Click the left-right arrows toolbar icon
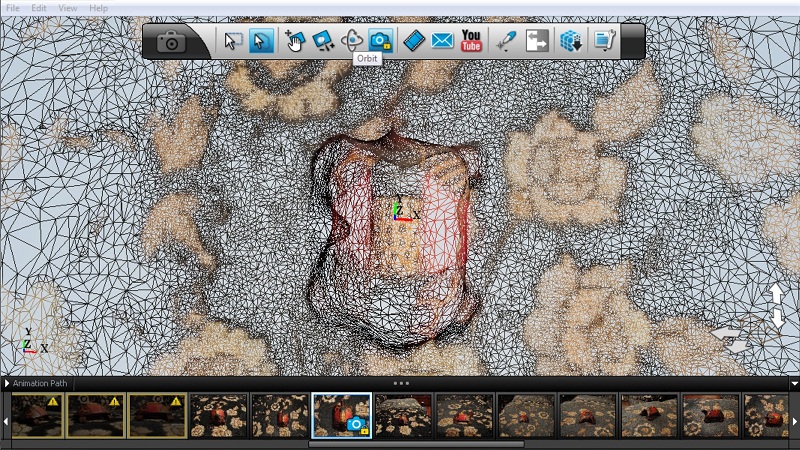The height and width of the screenshot is (450, 800). pos(537,41)
